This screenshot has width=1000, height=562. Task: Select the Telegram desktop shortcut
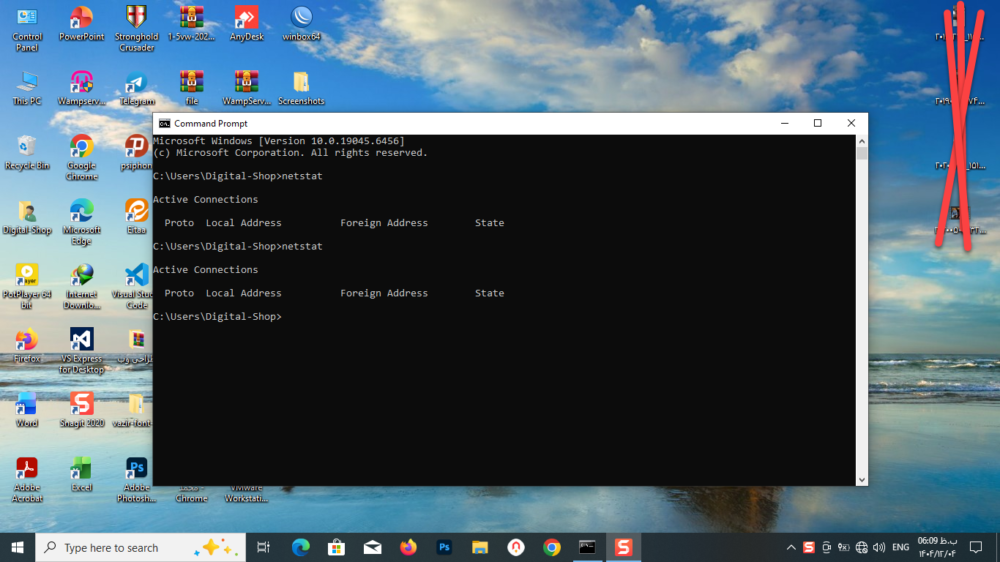(x=136, y=89)
